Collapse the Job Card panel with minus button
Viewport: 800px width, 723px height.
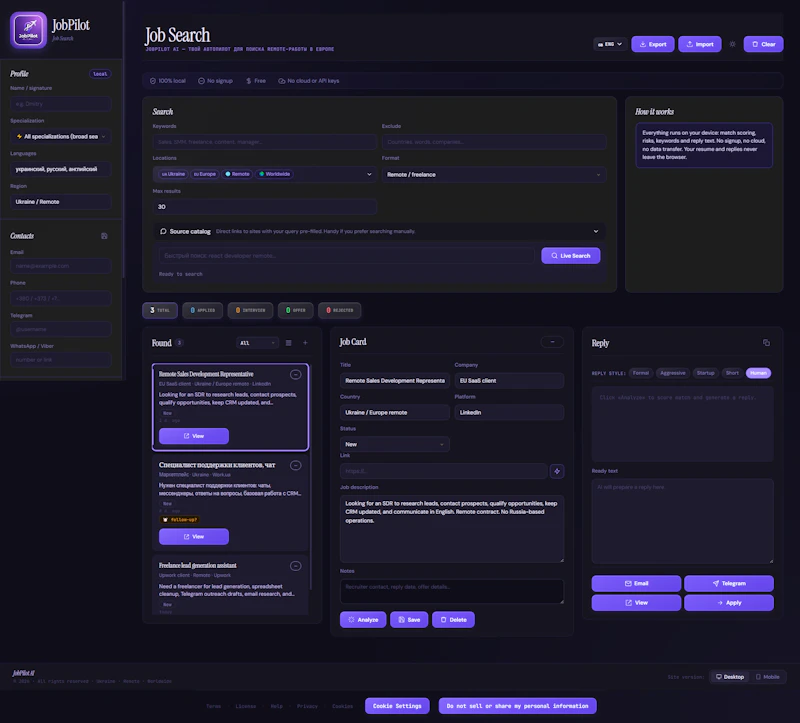pyautogui.click(x=552, y=342)
